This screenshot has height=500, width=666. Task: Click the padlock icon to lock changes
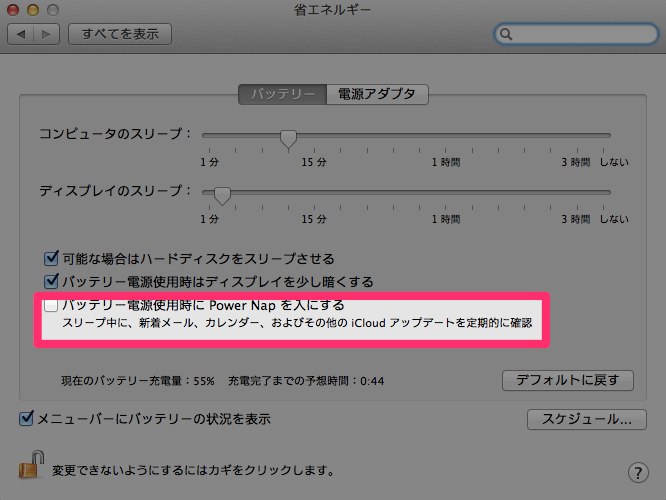(x=32, y=465)
